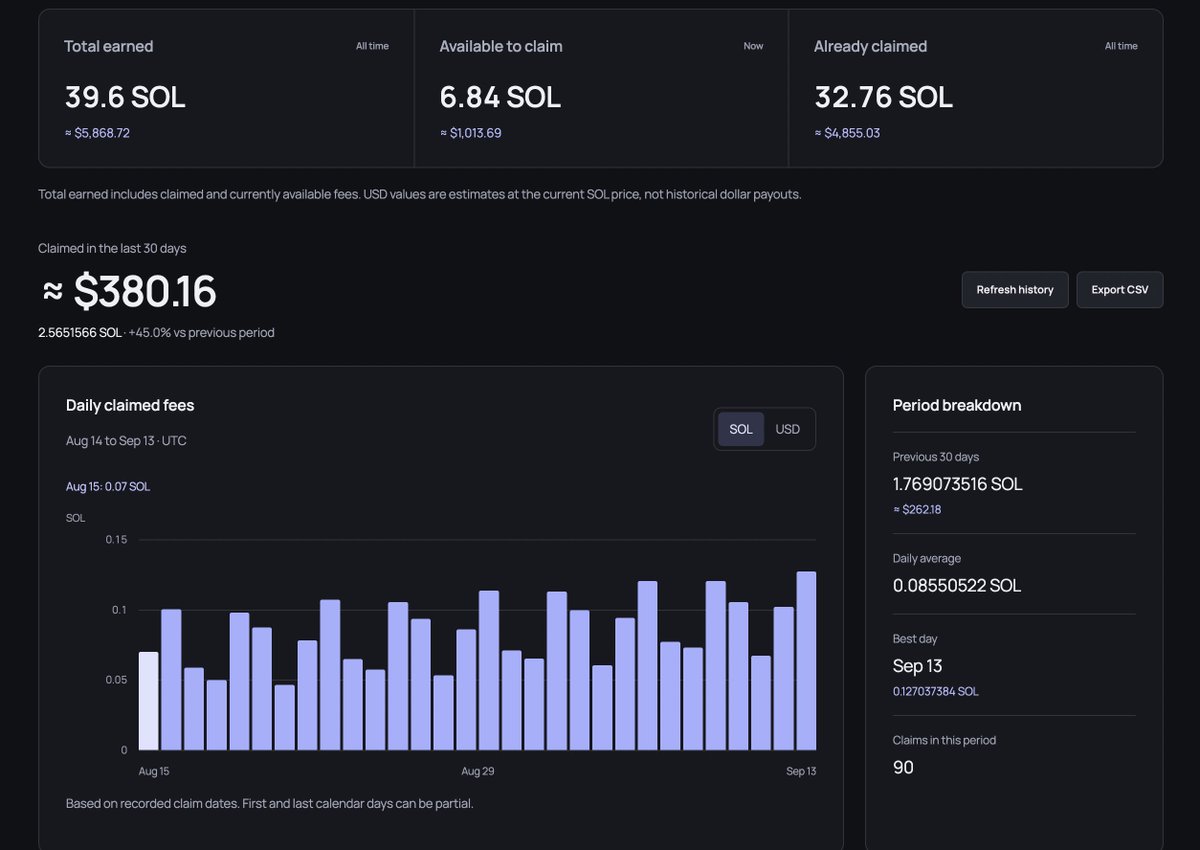1200x850 pixels.
Task: Click the ≈ $262.18 estimate
Action: [x=917, y=510]
